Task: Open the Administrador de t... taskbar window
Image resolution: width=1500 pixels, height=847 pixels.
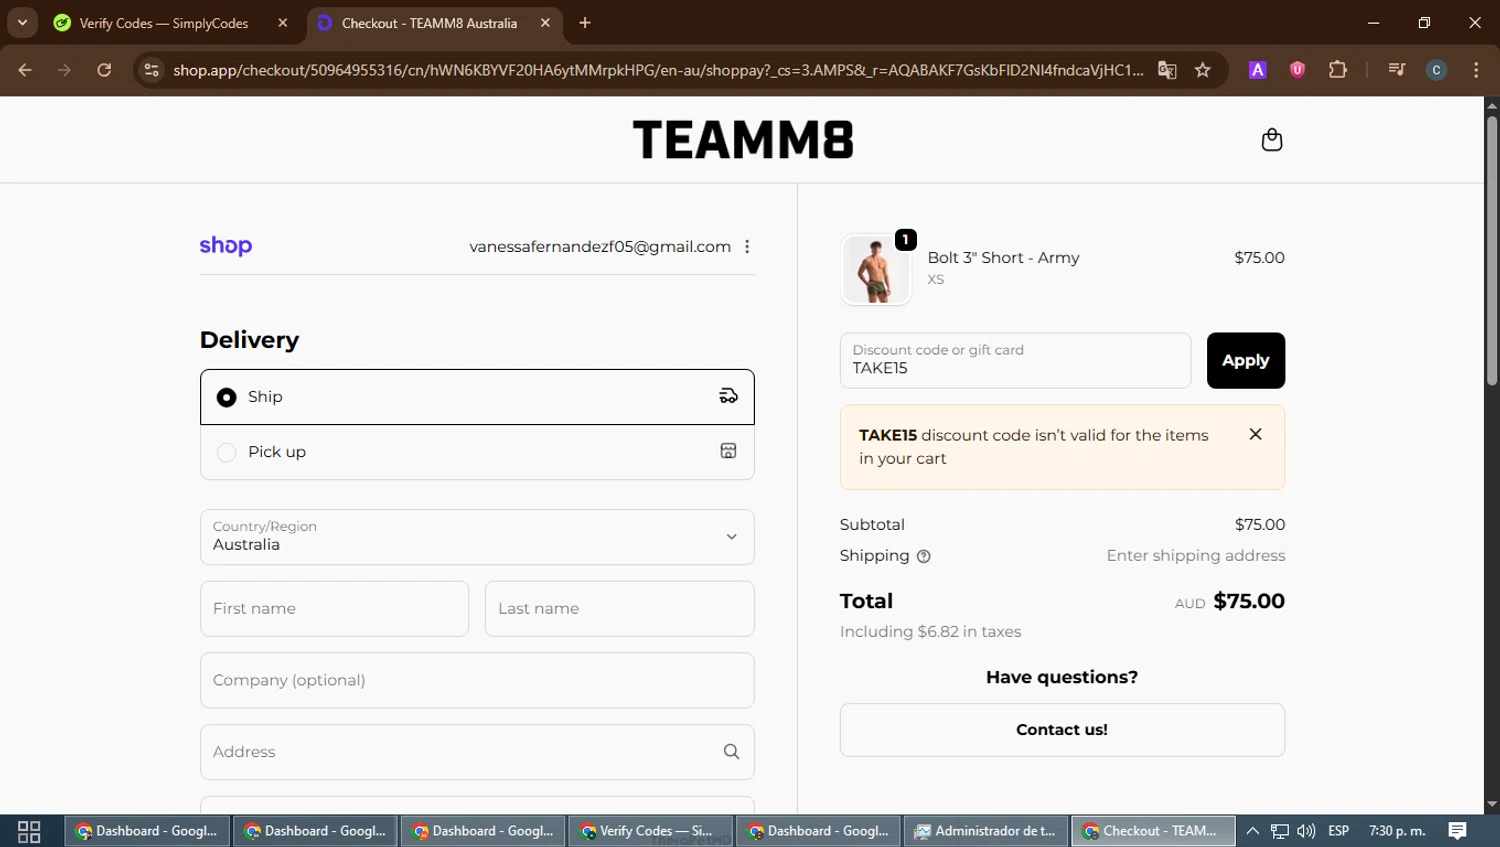Action: click(985, 831)
